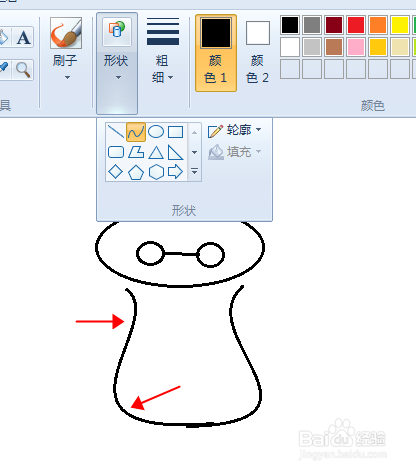Open the 刷子 brush dropdown arrow
The width and height of the screenshot is (416, 472).
(67, 77)
